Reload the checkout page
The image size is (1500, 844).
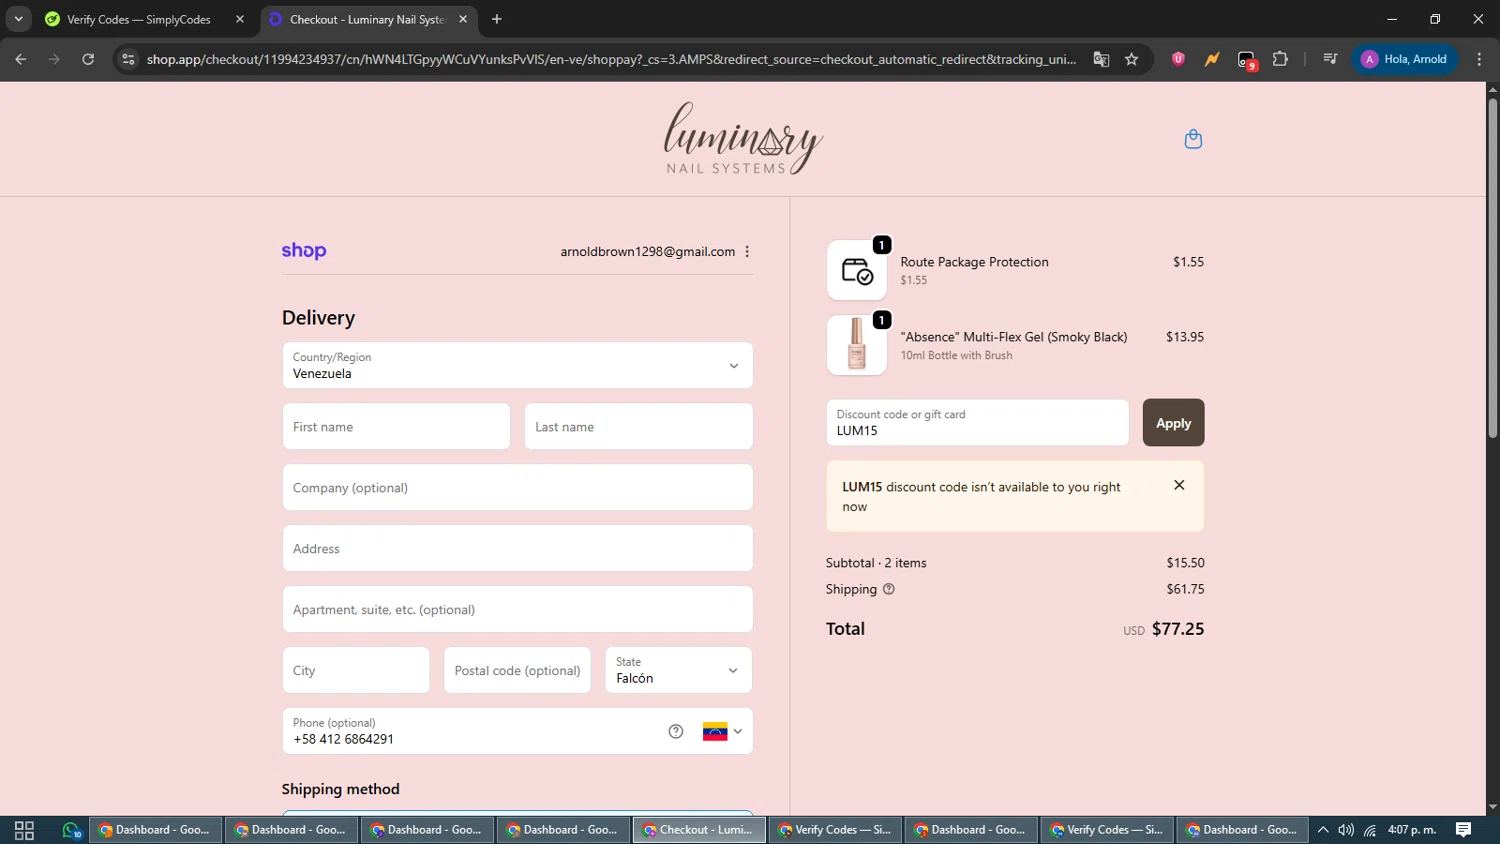tap(88, 59)
